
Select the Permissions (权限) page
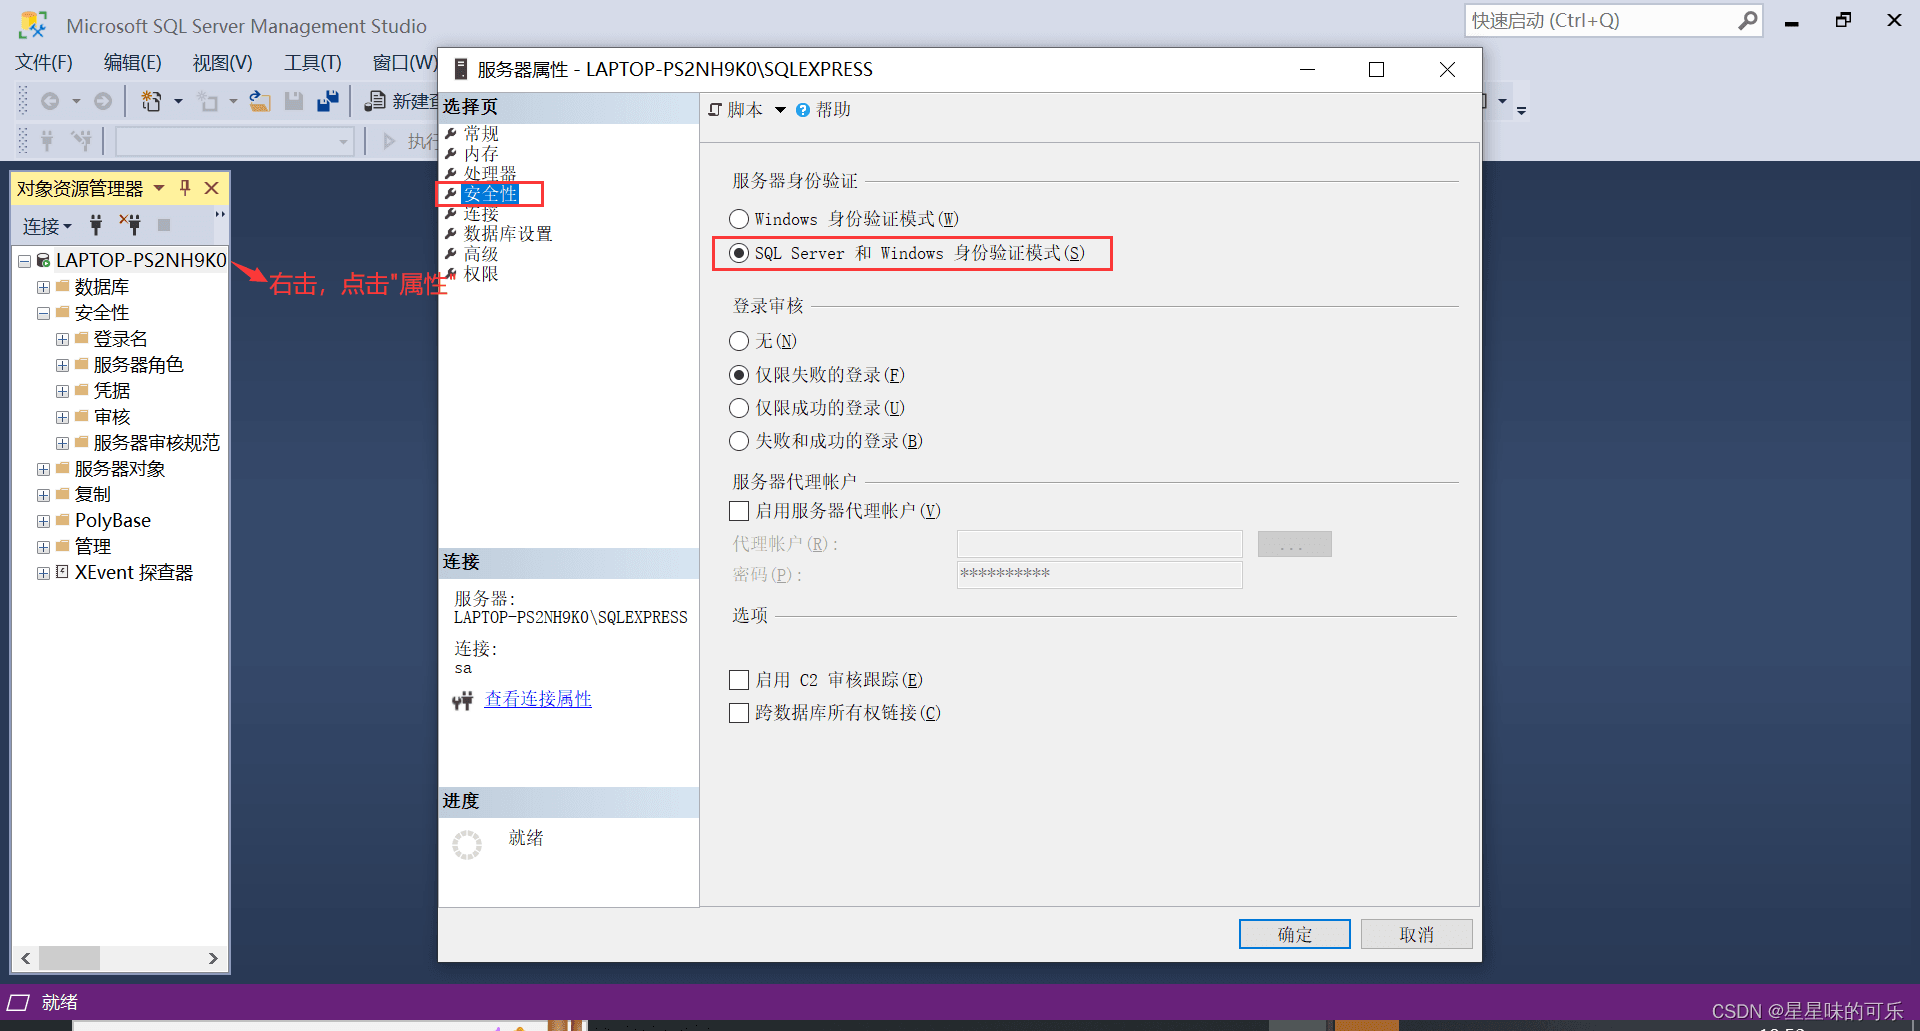point(481,274)
